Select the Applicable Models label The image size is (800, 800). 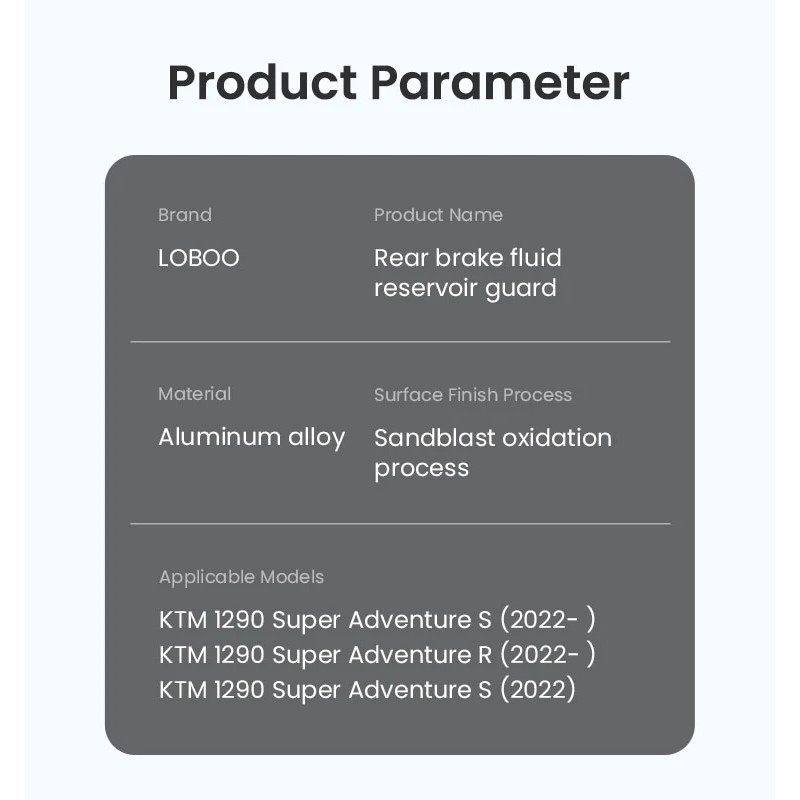click(x=241, y=578)
